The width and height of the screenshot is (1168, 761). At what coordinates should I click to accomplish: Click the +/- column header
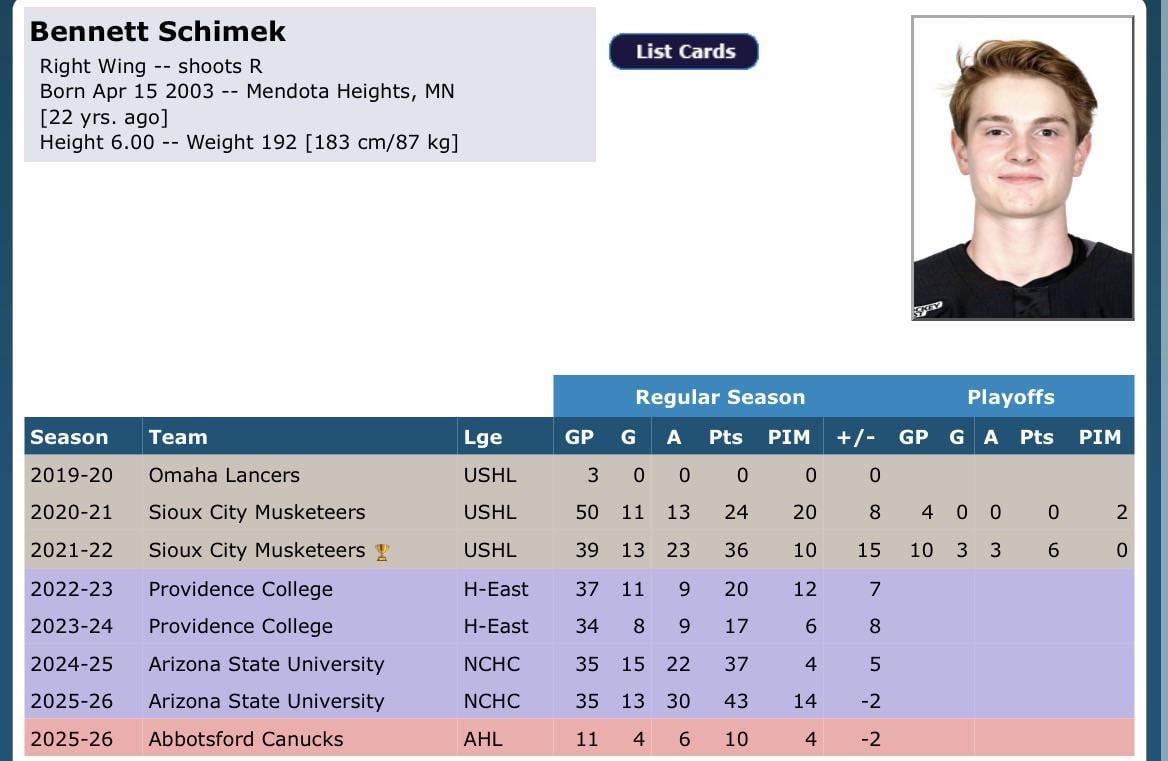coord(856,437)
